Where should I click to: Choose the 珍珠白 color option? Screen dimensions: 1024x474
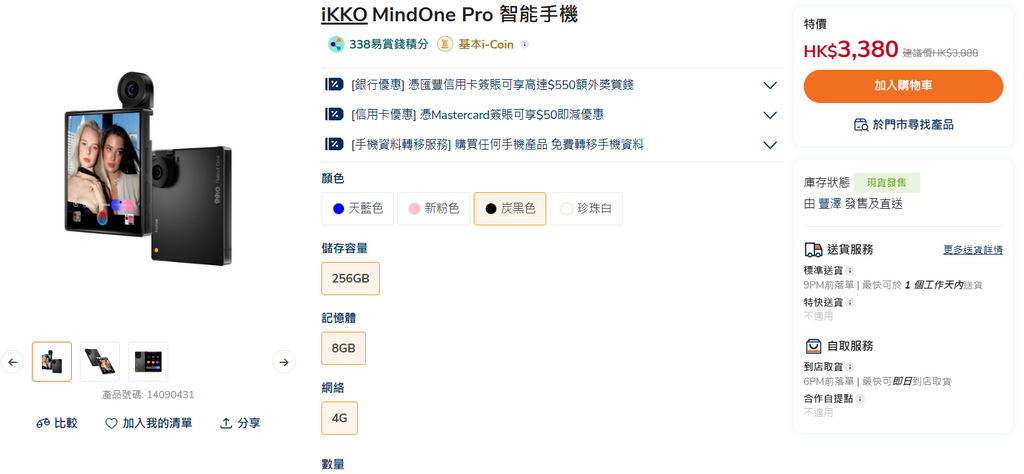coord(586,209)
